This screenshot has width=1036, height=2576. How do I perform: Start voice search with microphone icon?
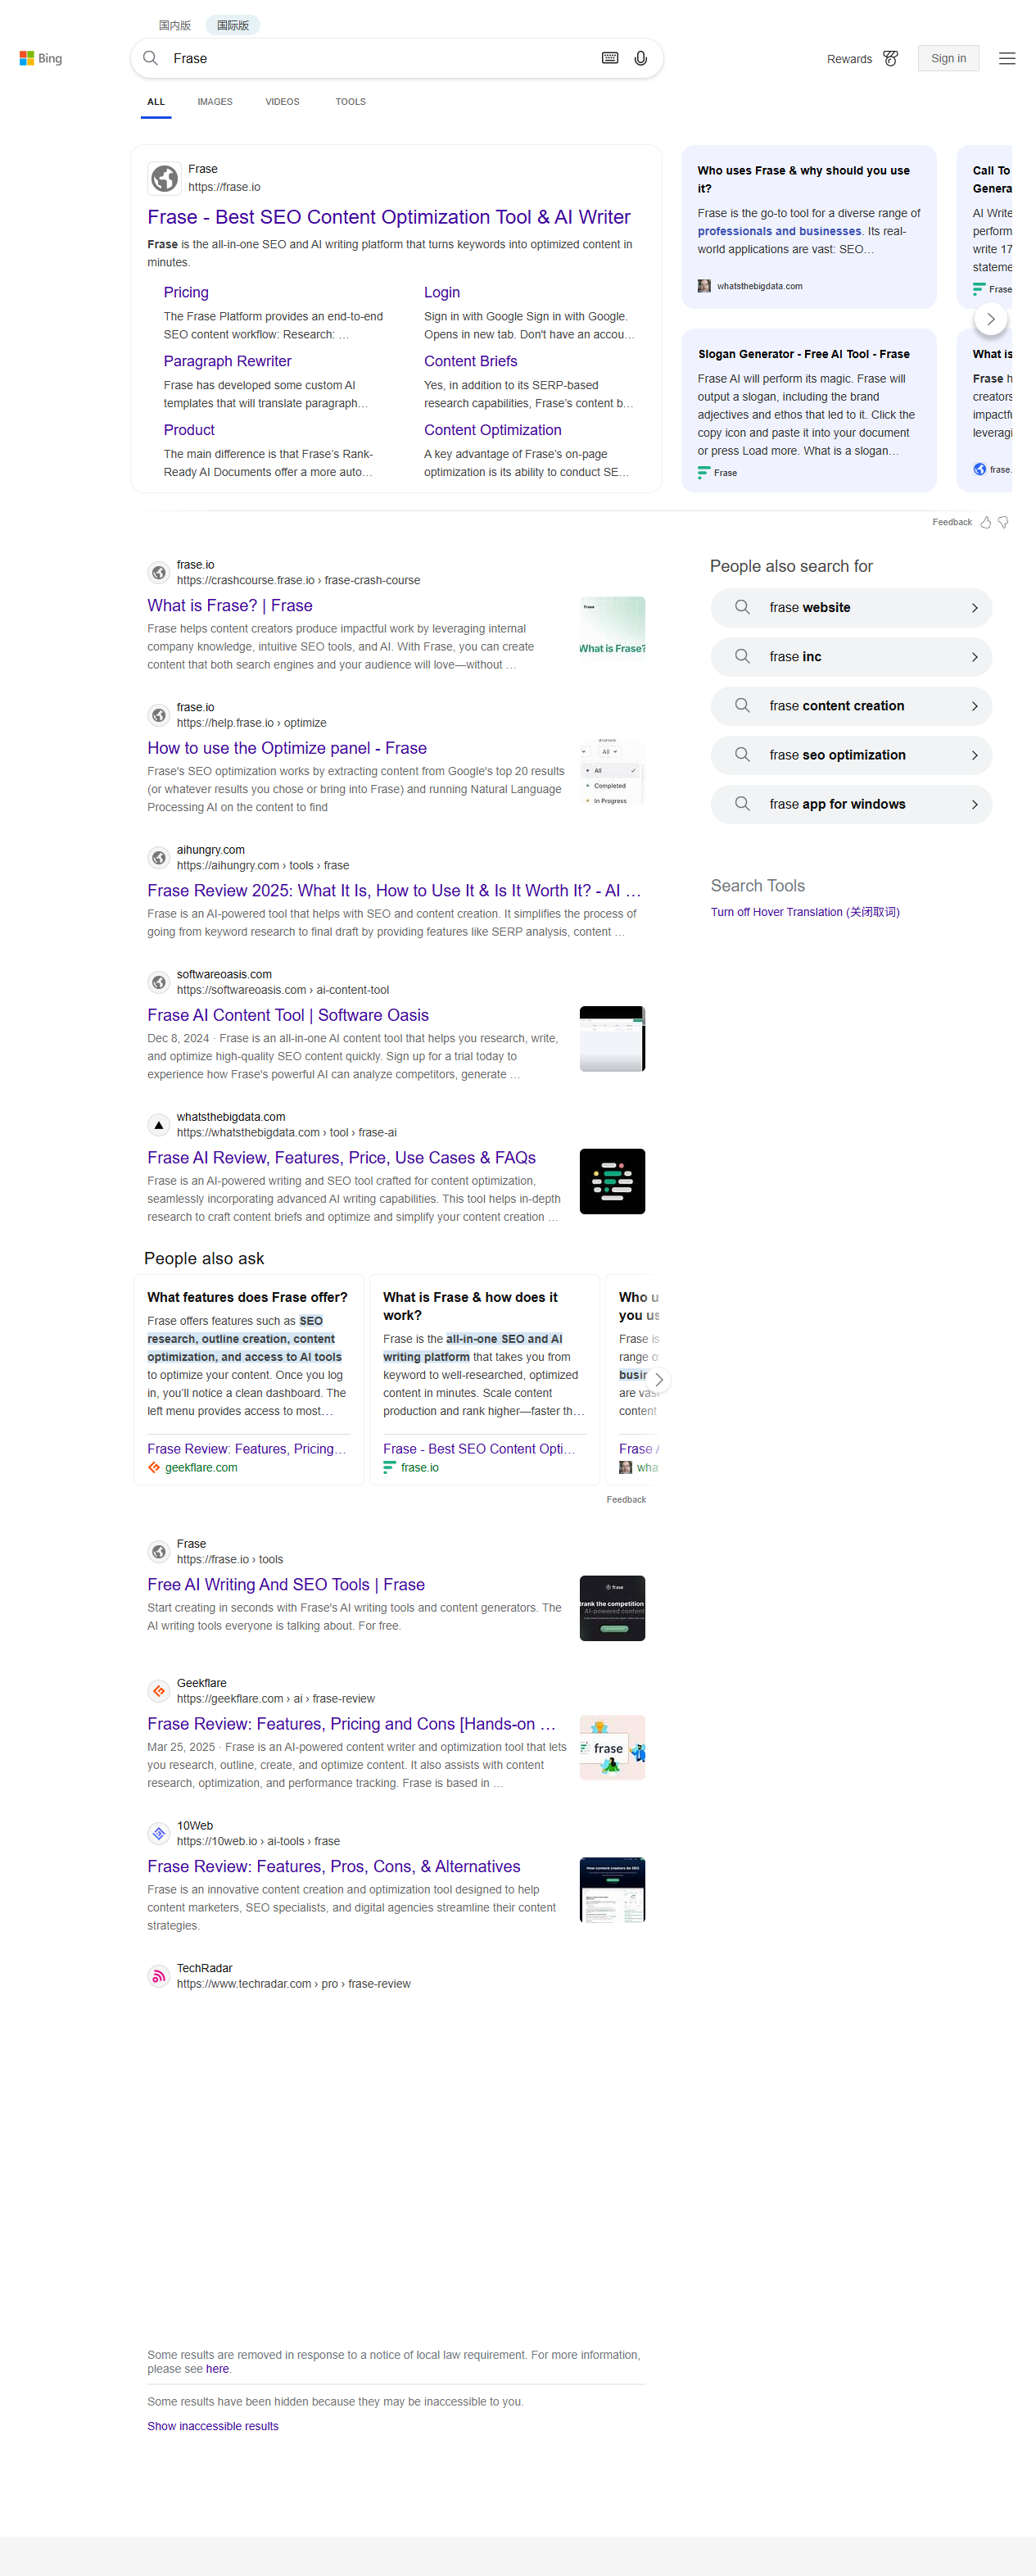tap(641, 58)
